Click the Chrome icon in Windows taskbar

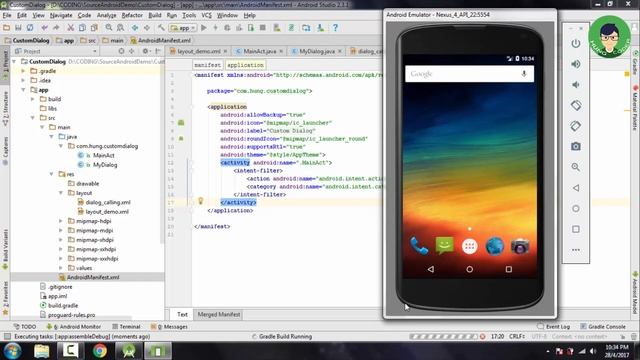coord(100,351)
